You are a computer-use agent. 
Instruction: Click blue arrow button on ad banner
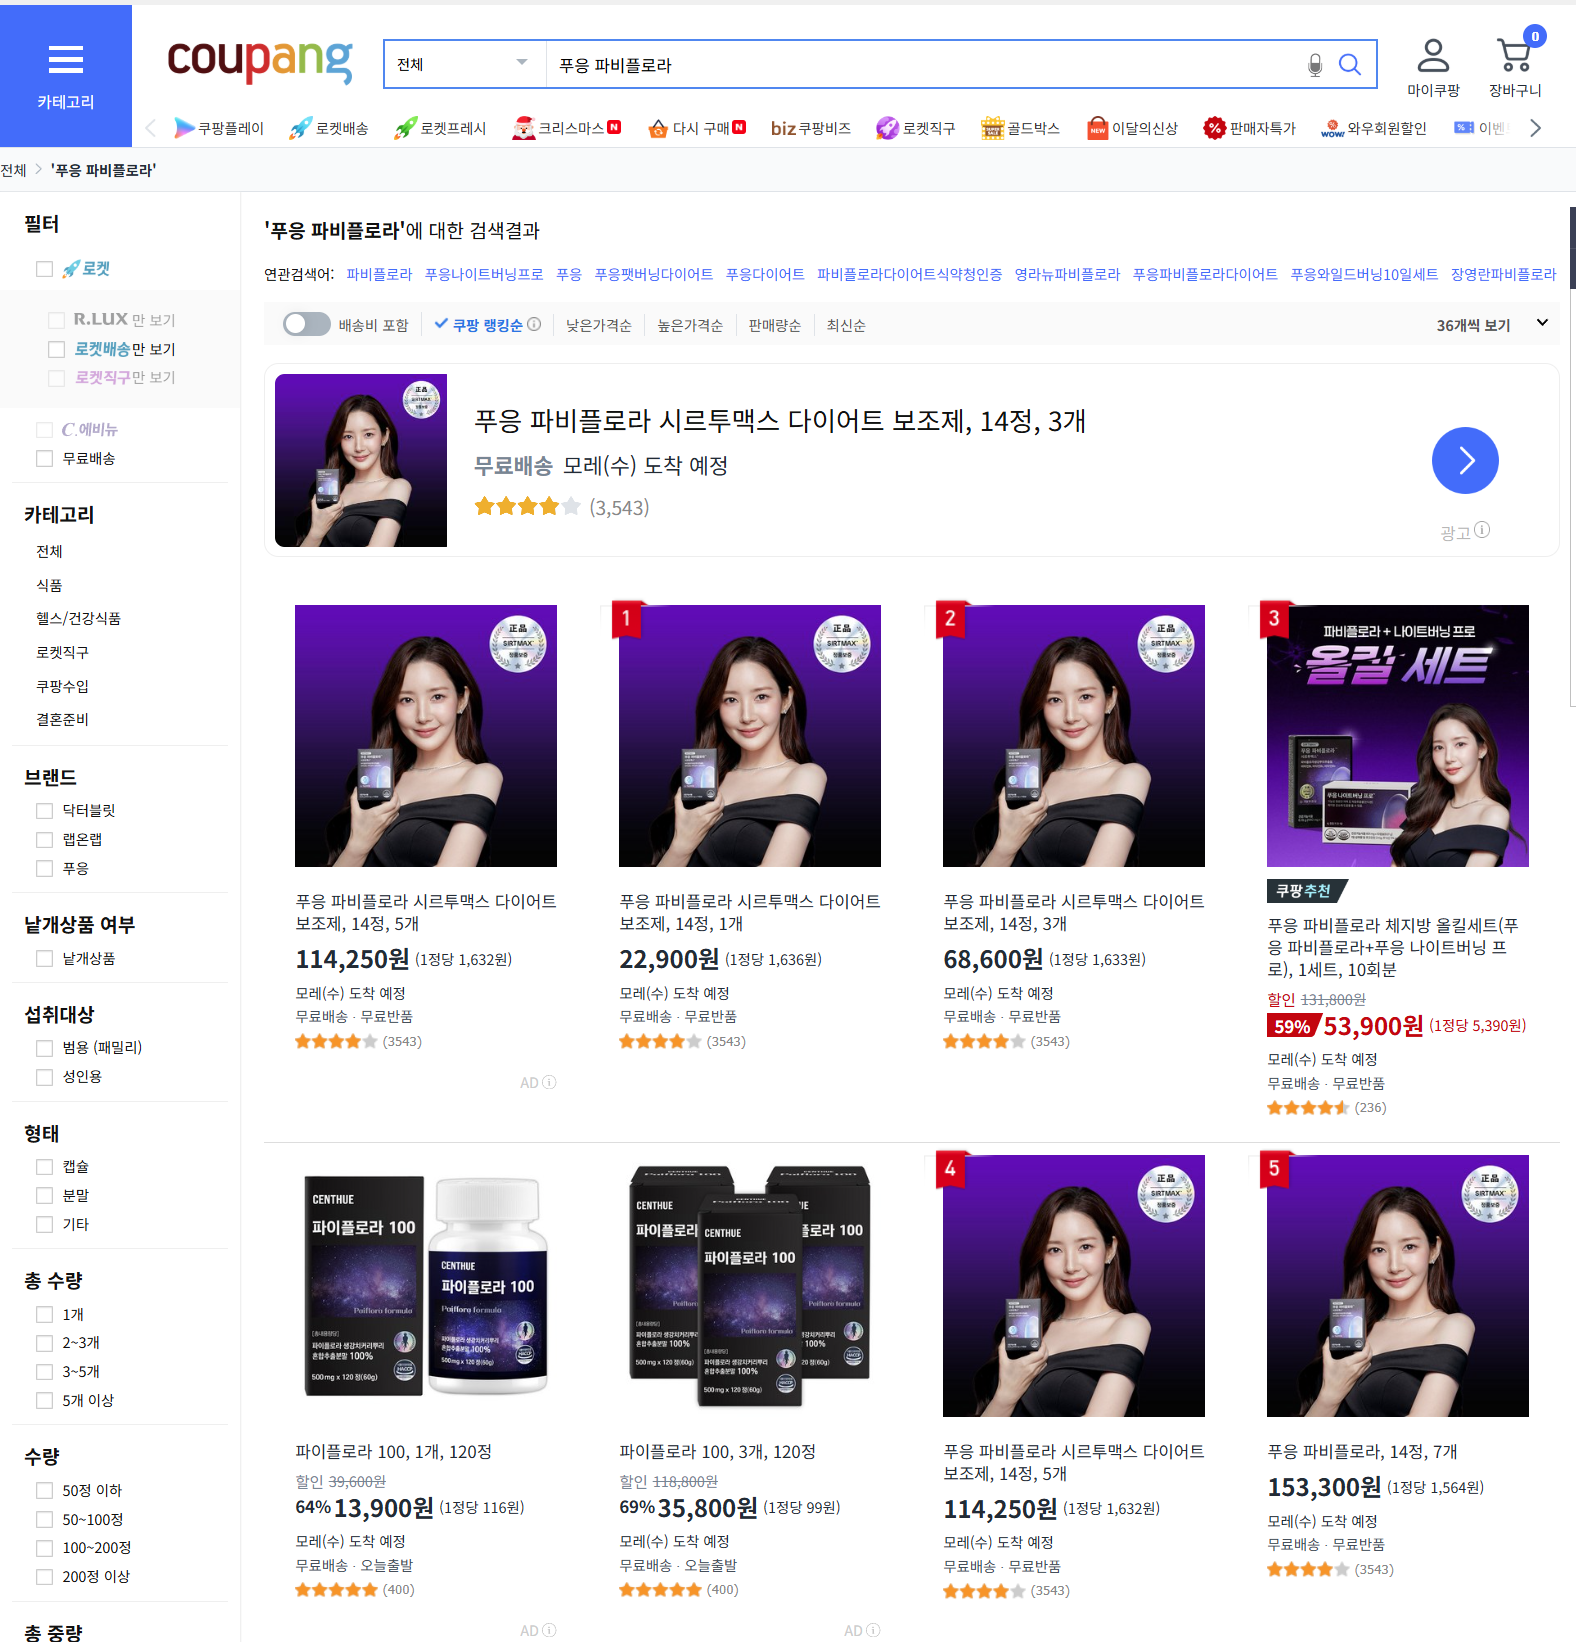tap(1465, 461)
